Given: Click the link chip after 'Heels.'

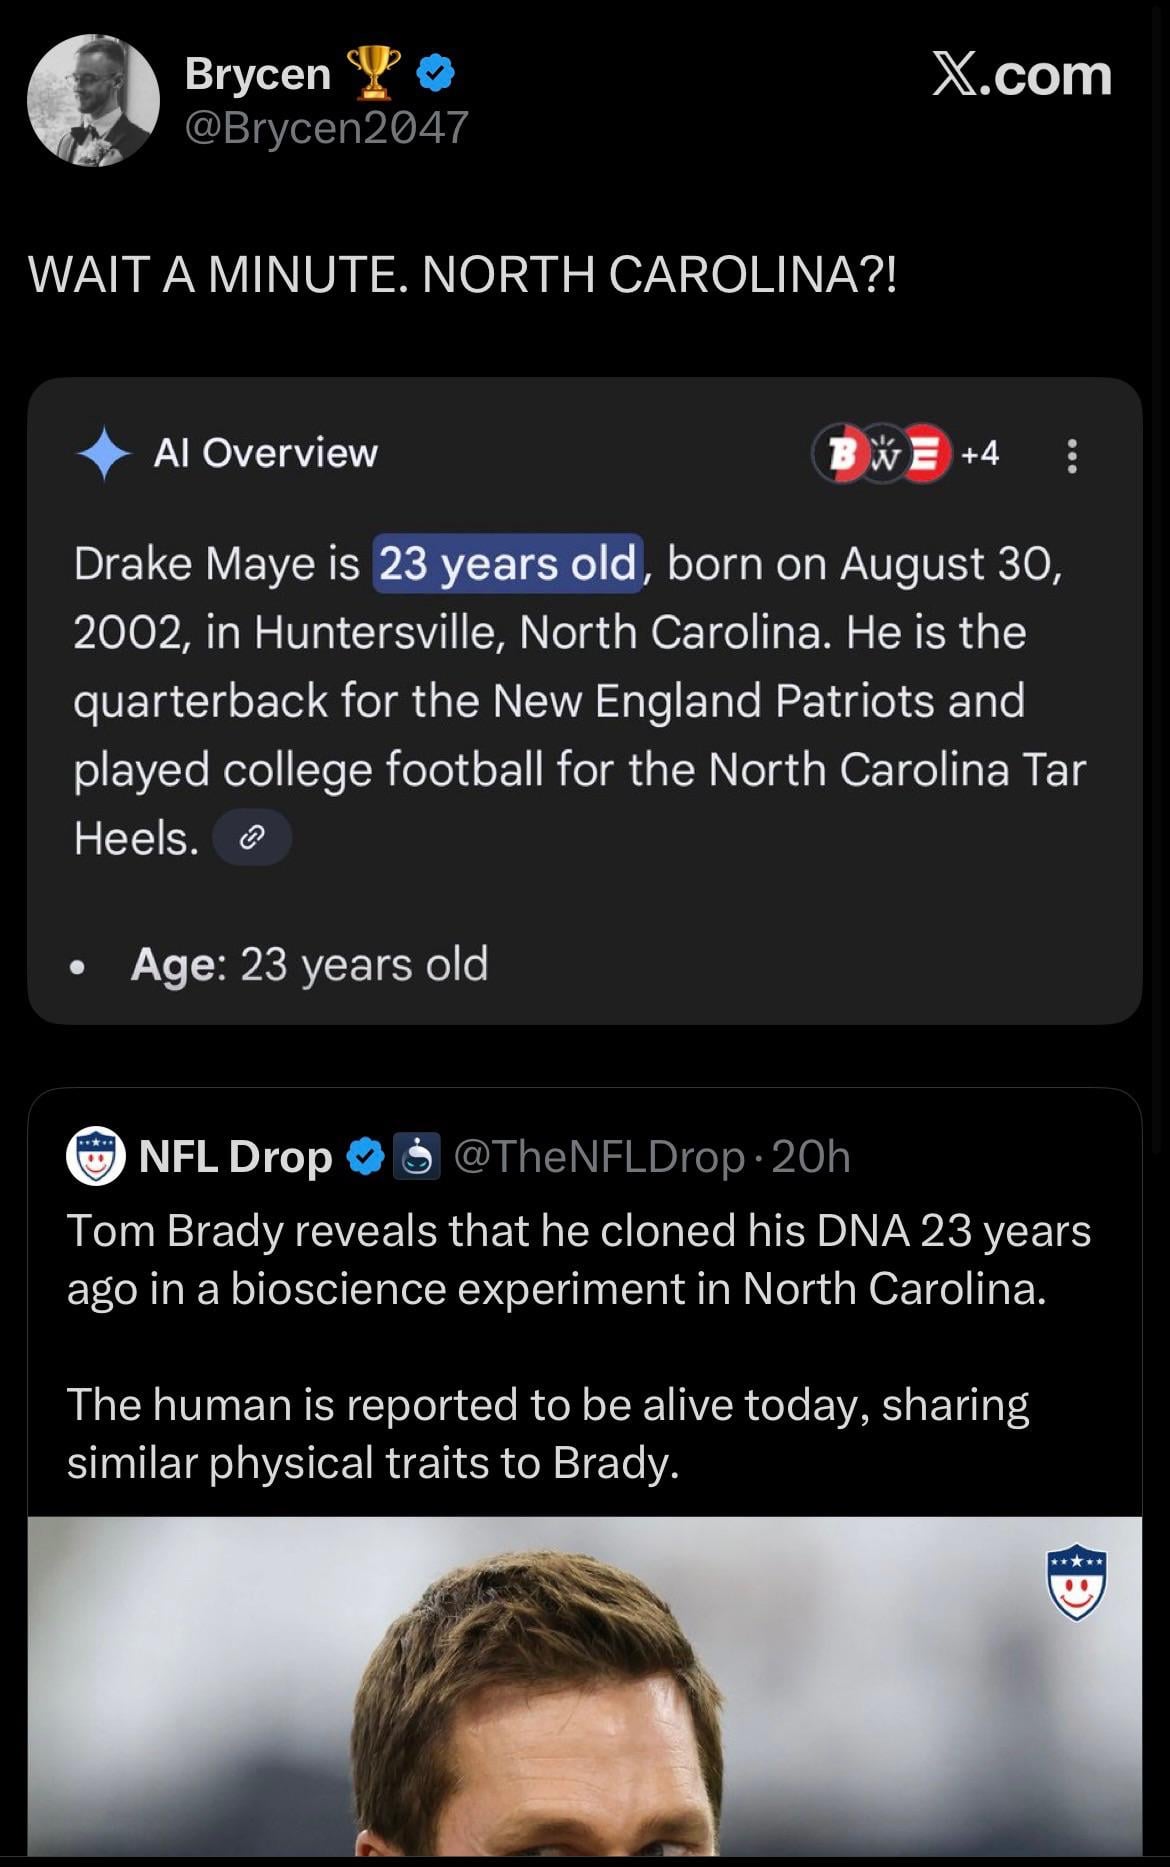Looking at the screenshot, I should pos(253,837).
